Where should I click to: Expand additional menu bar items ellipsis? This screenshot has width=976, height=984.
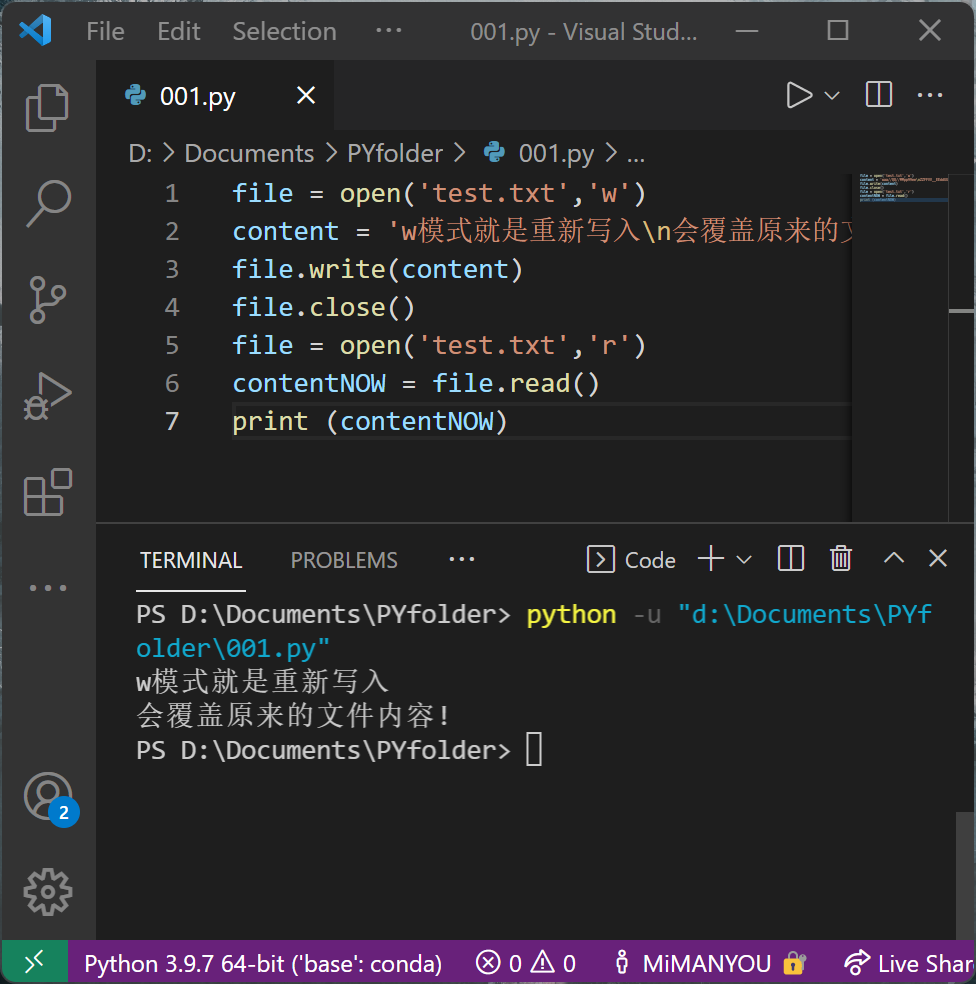(388, 31)
